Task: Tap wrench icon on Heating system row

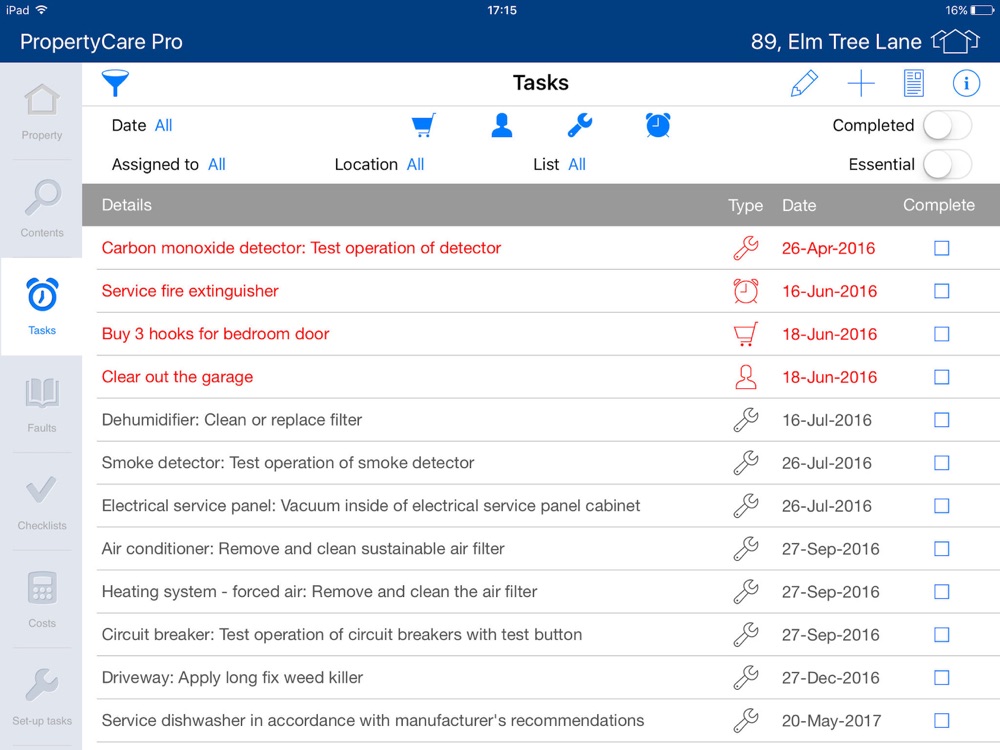Action: click(746, 591)
